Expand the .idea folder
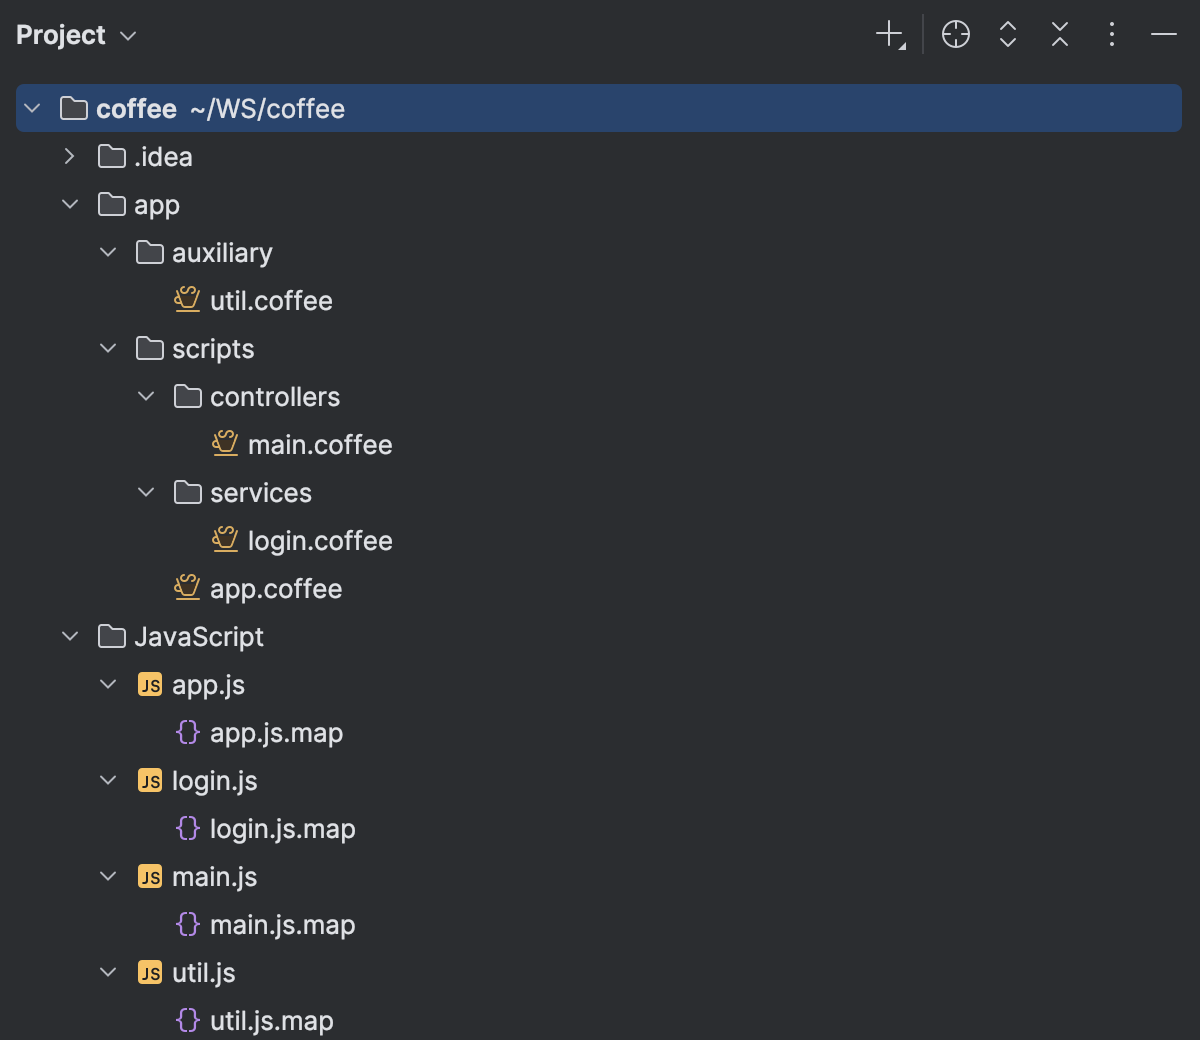 [x=68, y=156]
